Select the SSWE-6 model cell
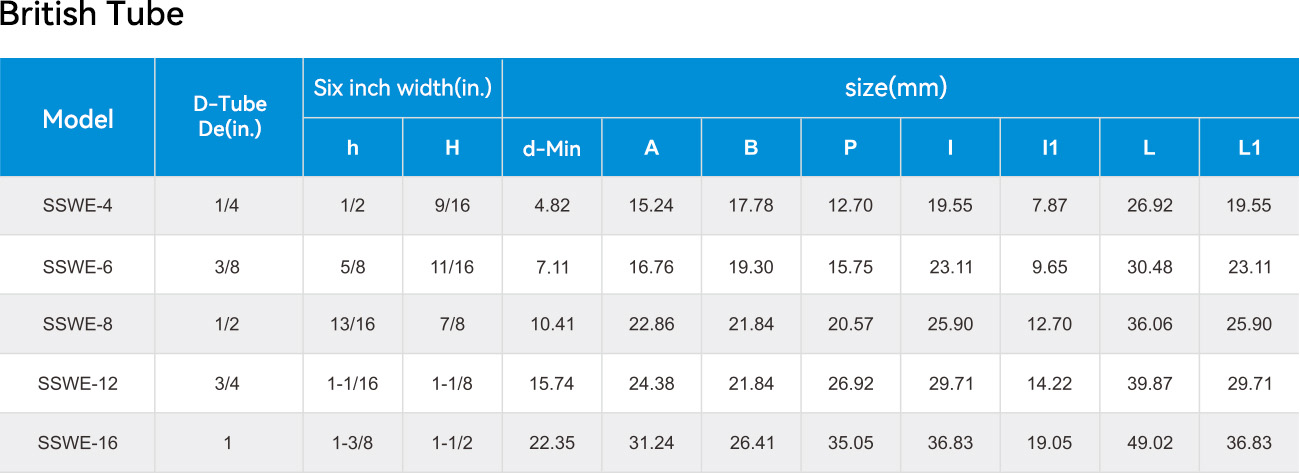This screenshot has height=473, width=1300. point(77,265)
